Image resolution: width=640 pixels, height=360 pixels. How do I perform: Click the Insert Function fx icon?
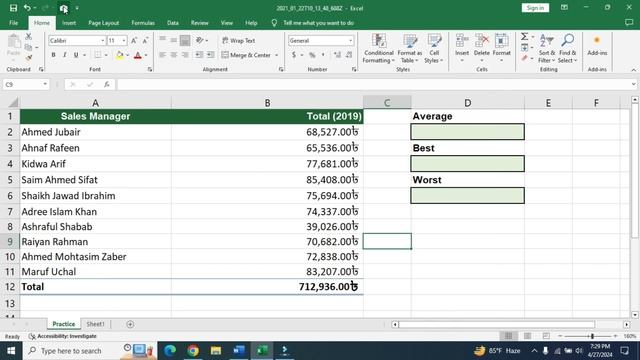(107, 84)
